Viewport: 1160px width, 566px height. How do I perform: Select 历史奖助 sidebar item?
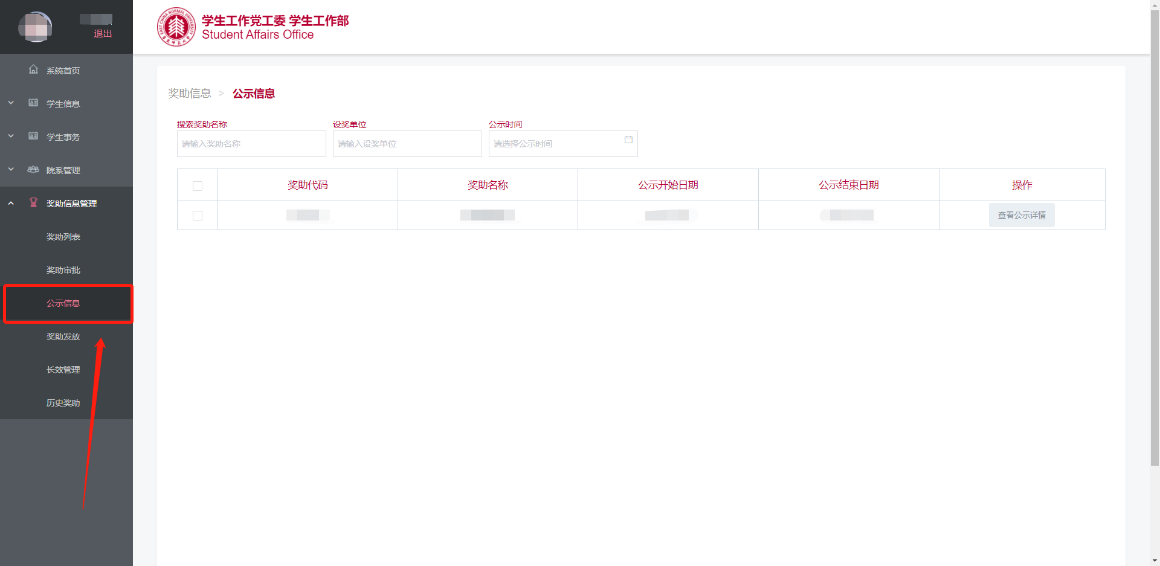tap(63, 403)
